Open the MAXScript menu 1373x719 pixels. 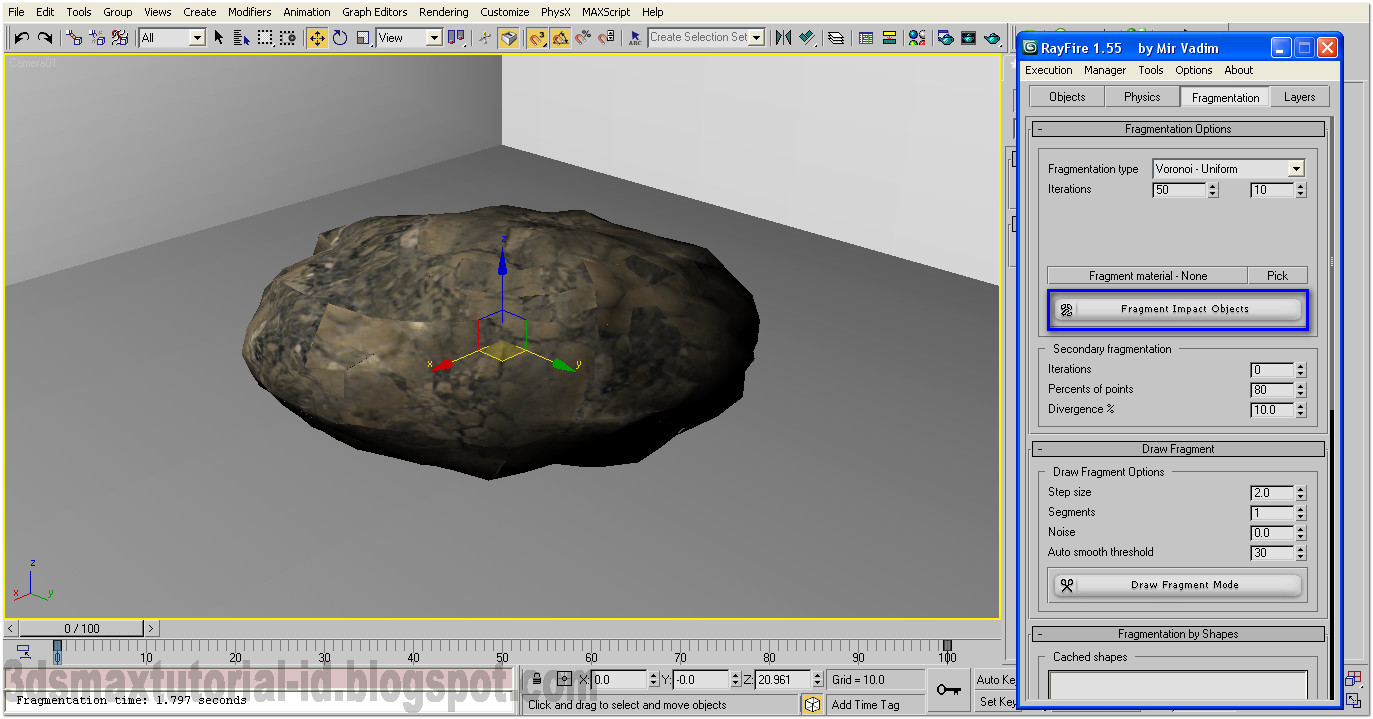pos(605,12)
